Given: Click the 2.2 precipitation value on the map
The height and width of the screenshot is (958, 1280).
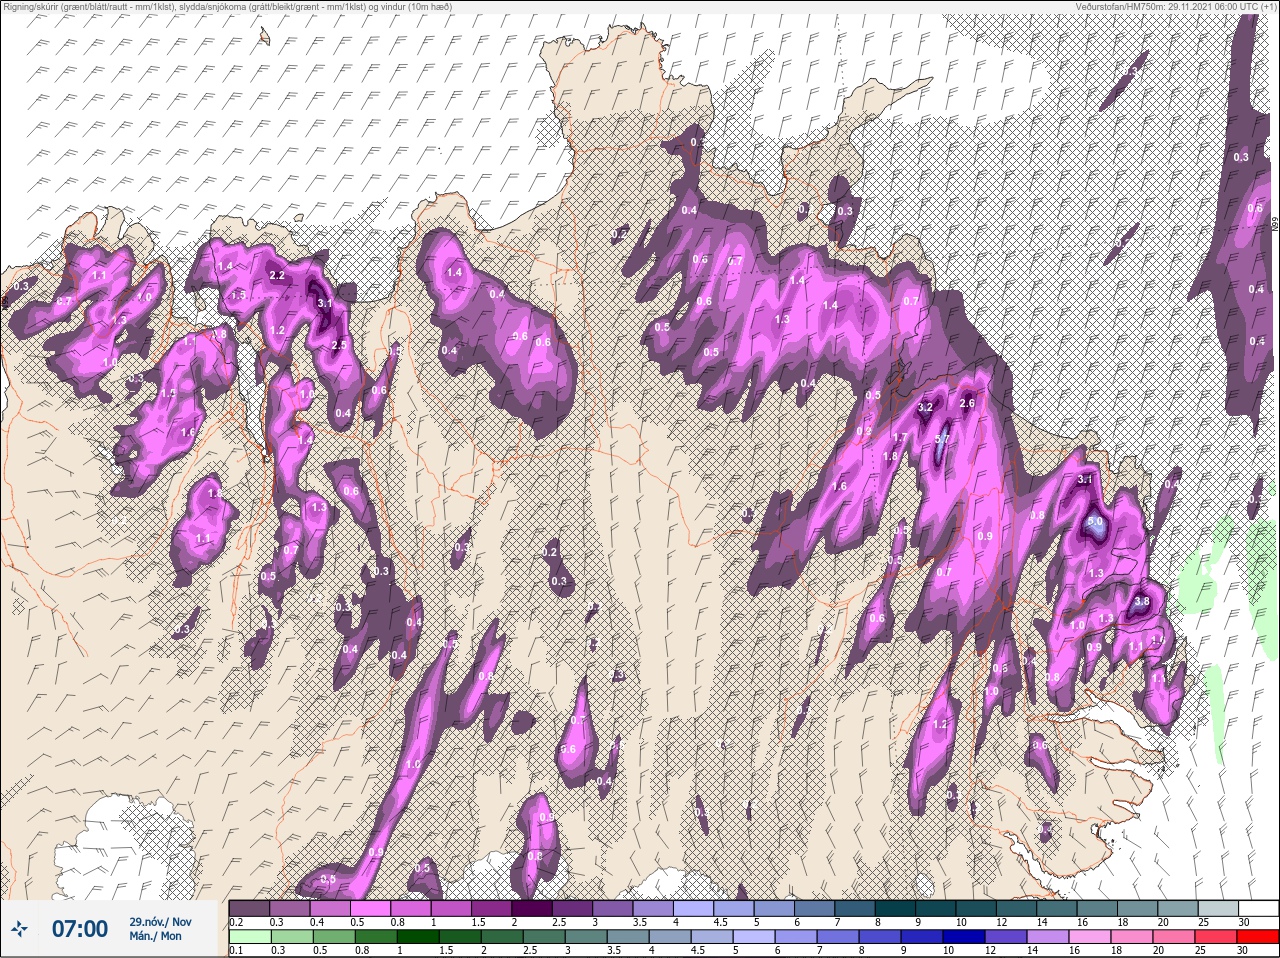Looking at the screenshot, I should 278,275.
